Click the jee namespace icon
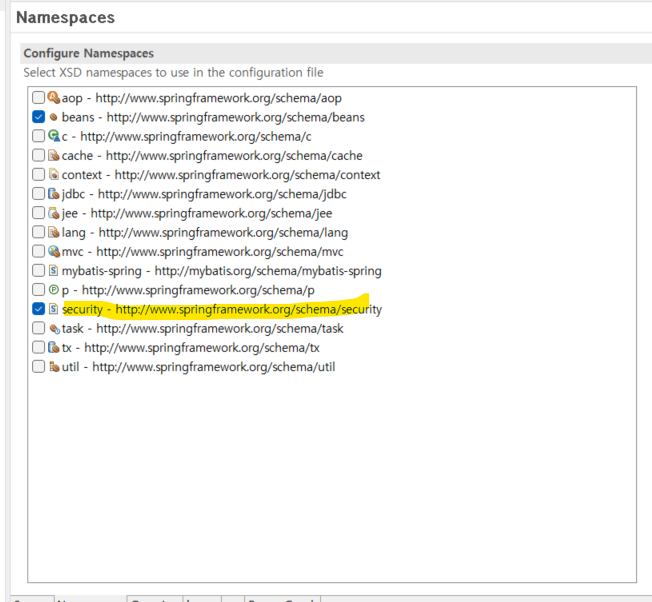Screen dimensions: 652x602 (x=54, y=213)
